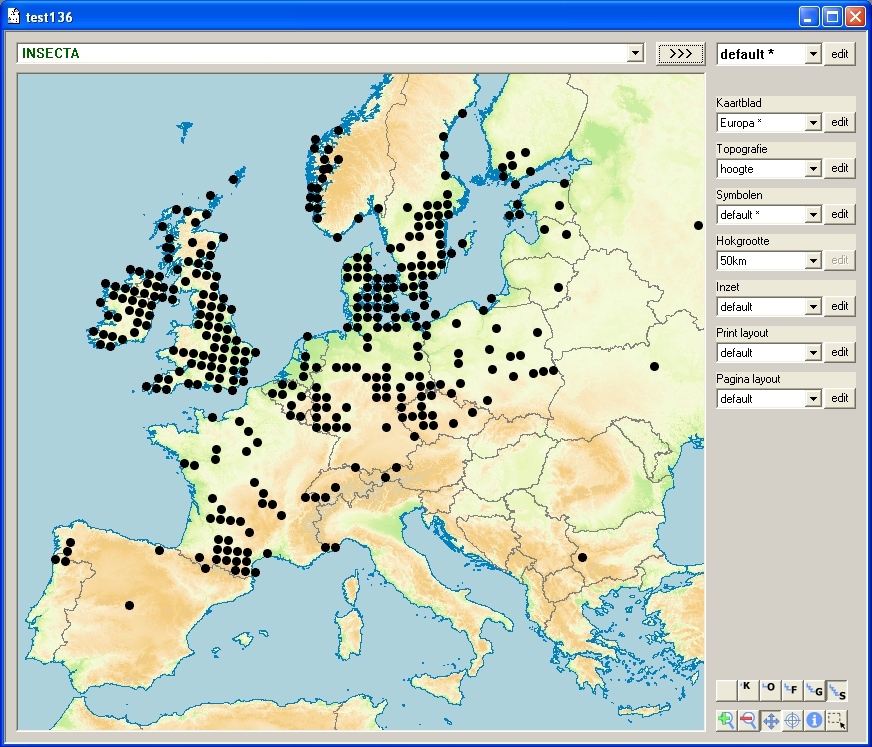Viewport: 872px width, 747px height.
Task: Click the blank level button
Action: [726, 690]
